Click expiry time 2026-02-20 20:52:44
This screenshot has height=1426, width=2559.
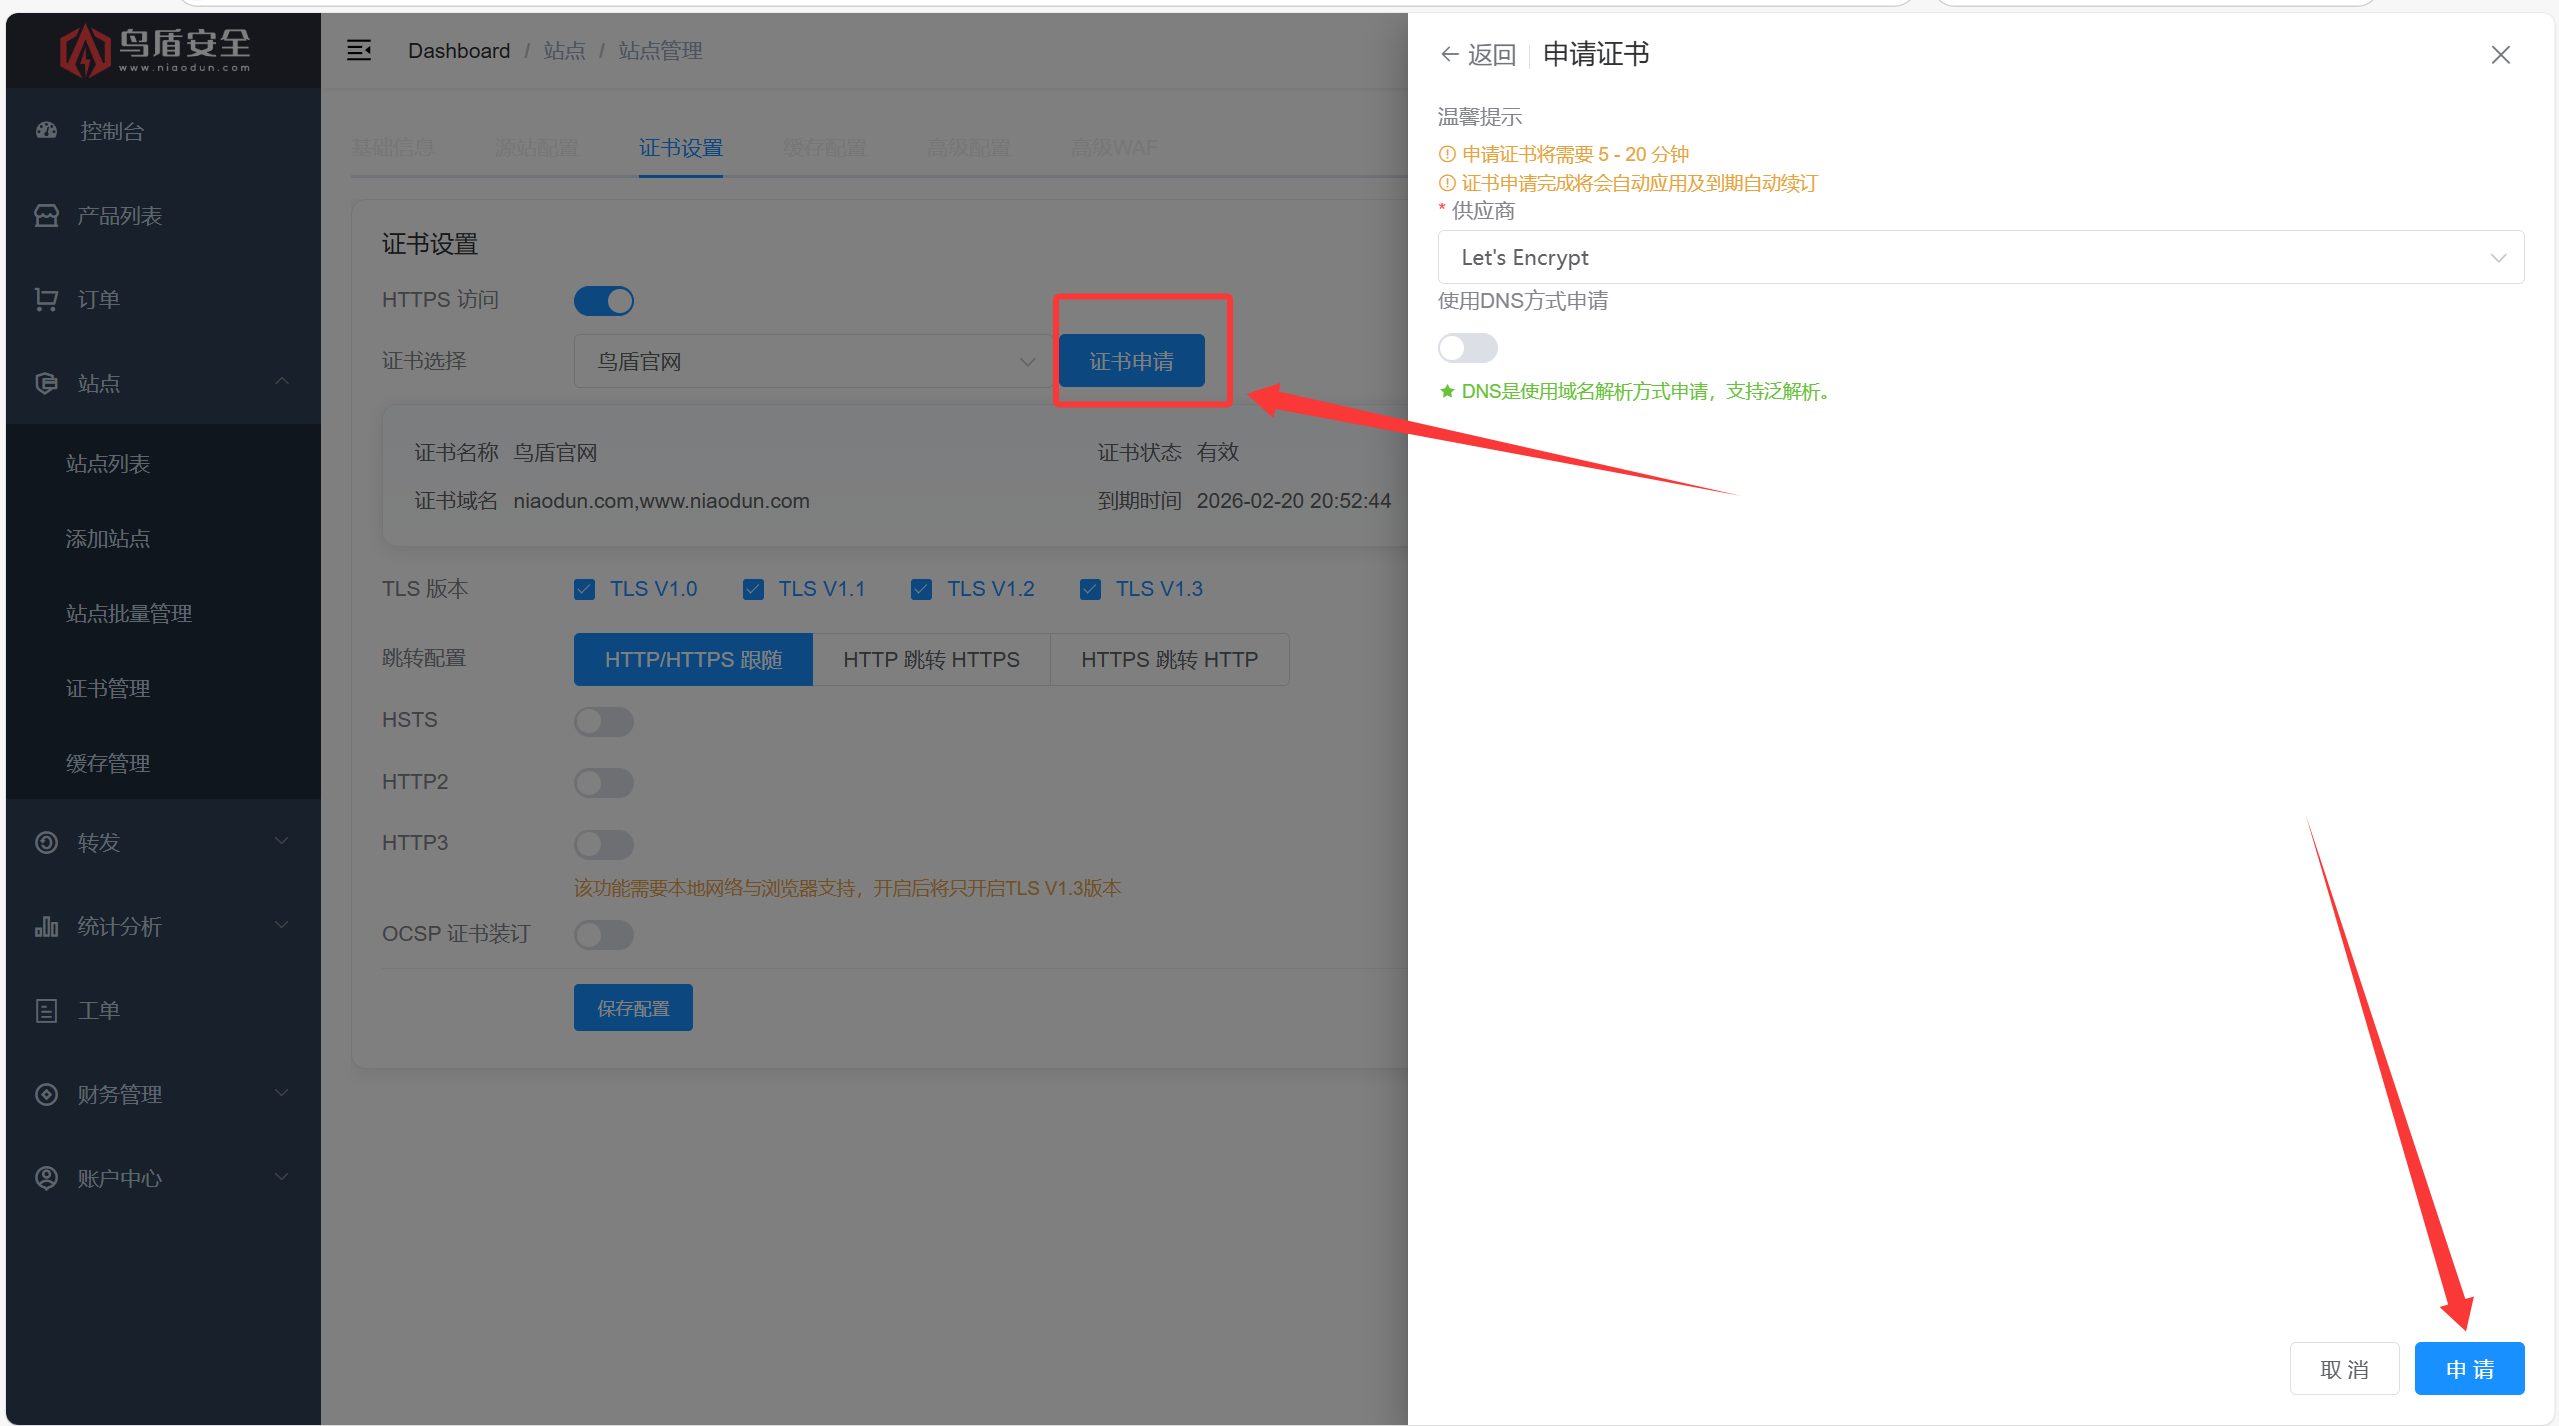pyautogui.click(x=1293, y=501)
